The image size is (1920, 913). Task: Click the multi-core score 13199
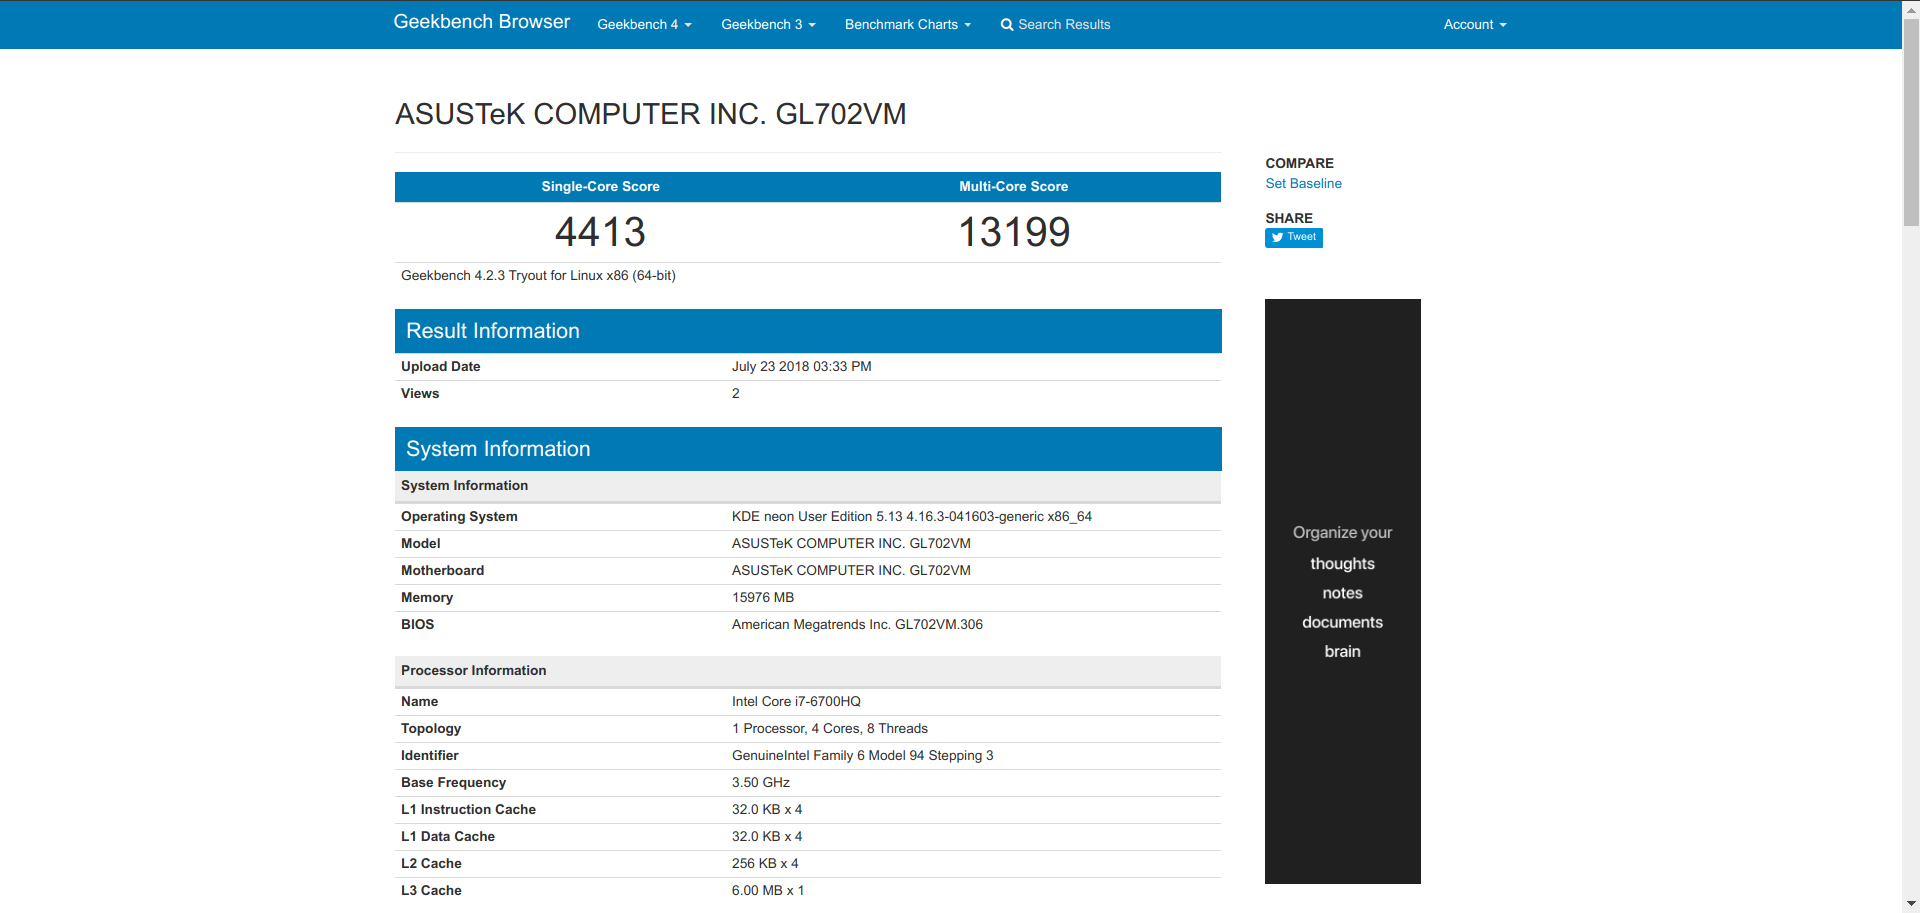(x=1013, y=232)
